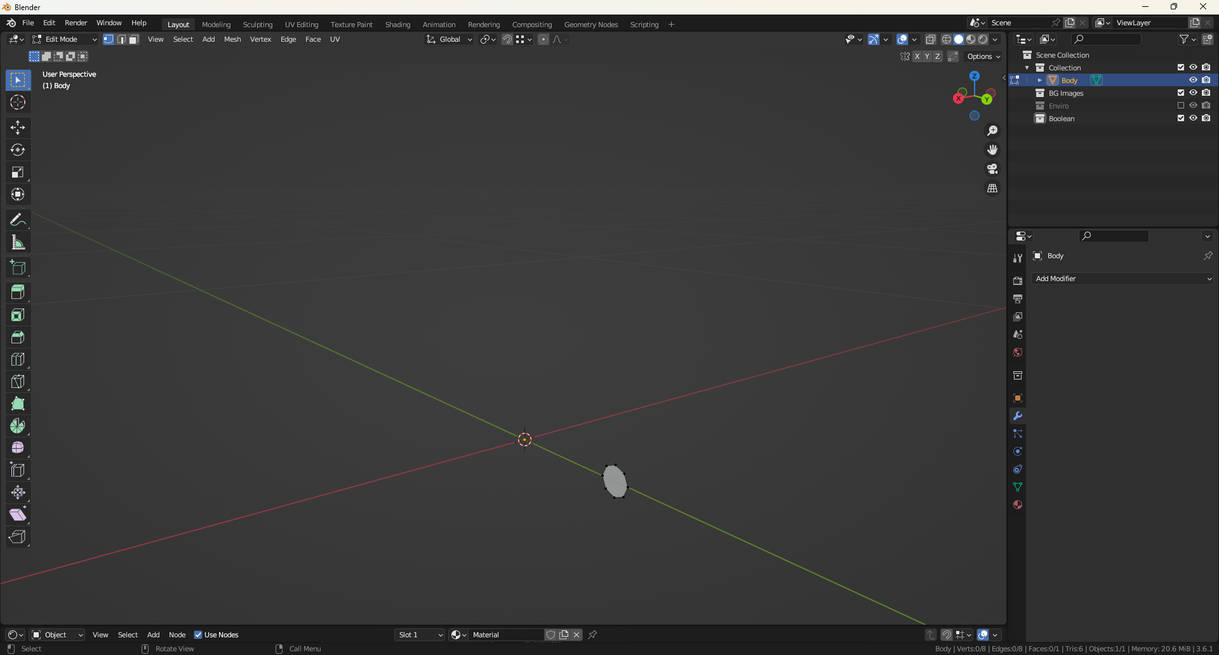Open the outliner filter dropdown
The image size is (1219, 655).
click(x=1187, y=39)
